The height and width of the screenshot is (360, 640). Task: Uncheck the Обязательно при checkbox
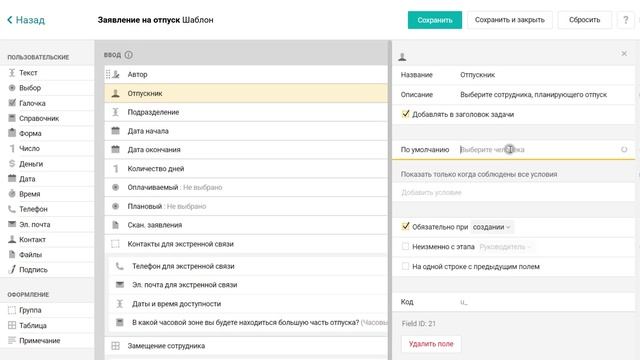[405, 226]
